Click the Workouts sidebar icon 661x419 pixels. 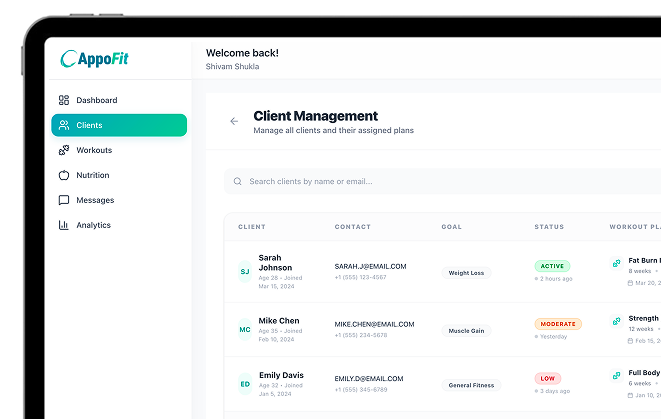[64, 150]
